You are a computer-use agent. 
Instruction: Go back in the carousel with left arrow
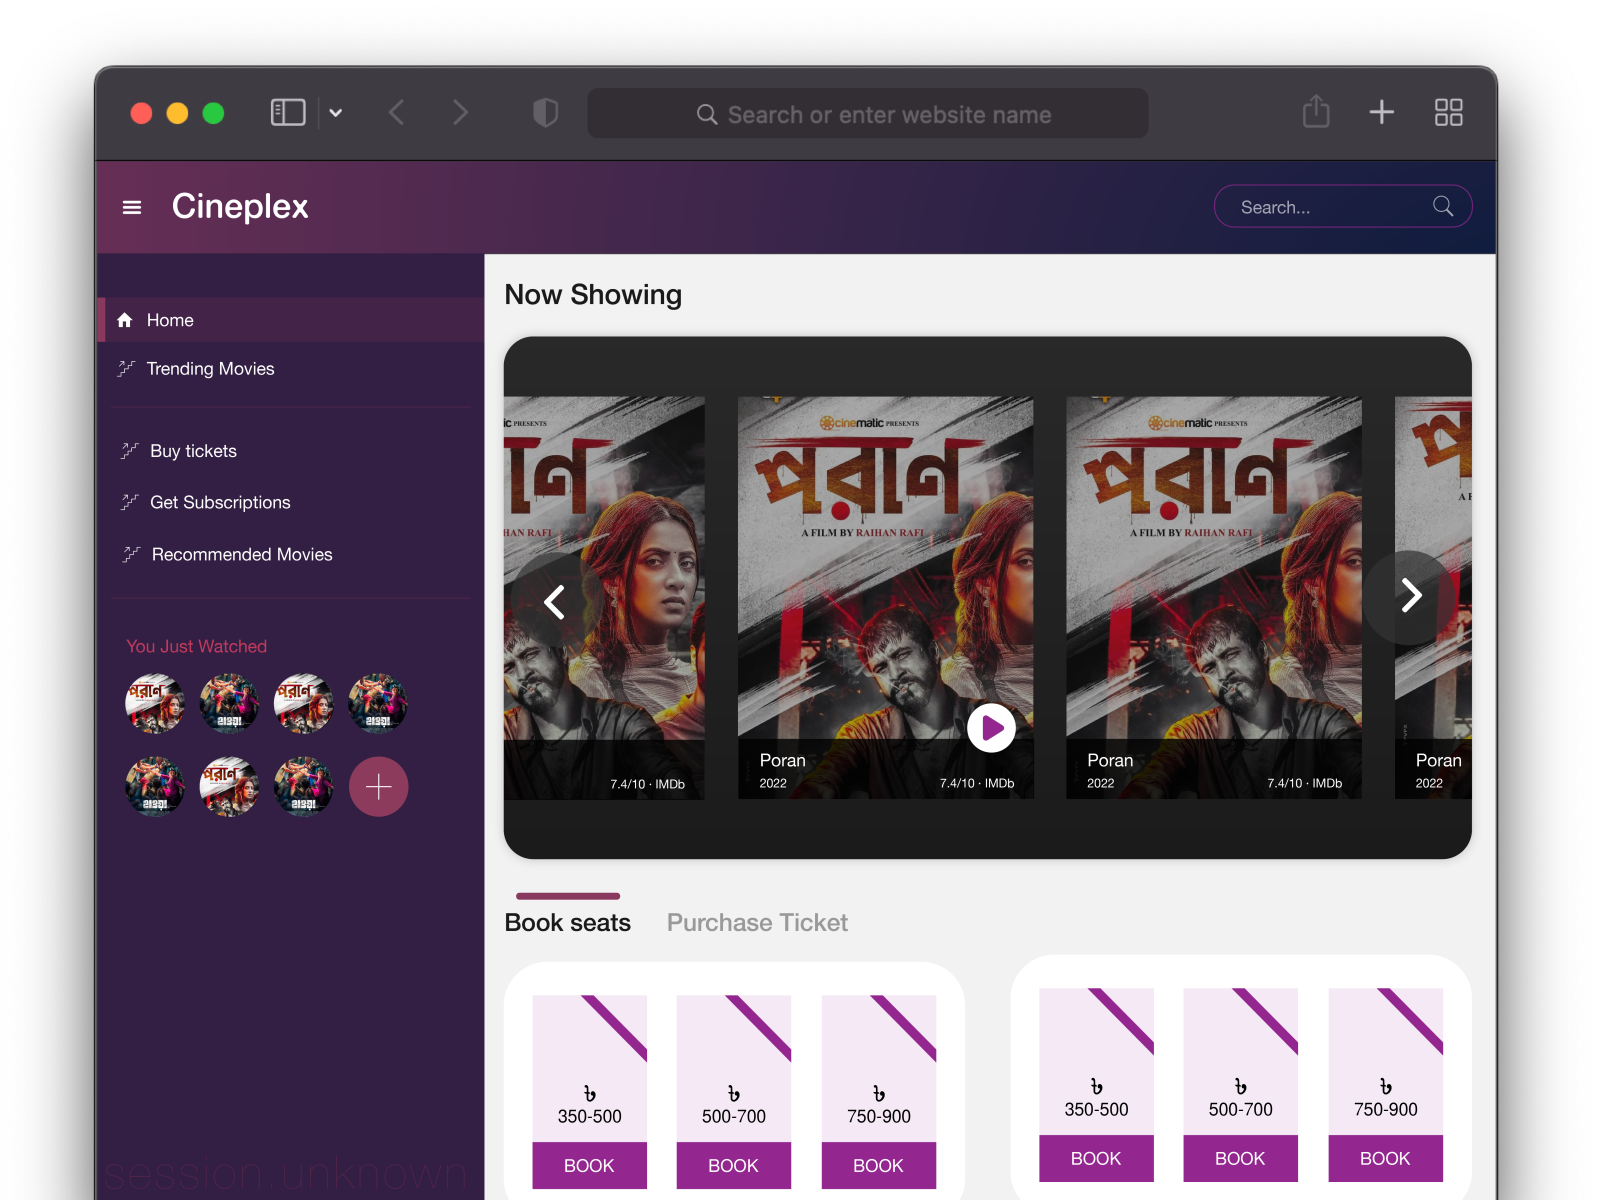(x=556, y=601)
